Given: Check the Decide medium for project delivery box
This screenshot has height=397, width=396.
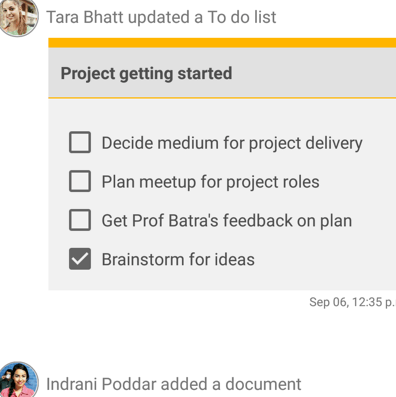Looking at the screenshot, I should pyautogui.click(x=80, y=142).
